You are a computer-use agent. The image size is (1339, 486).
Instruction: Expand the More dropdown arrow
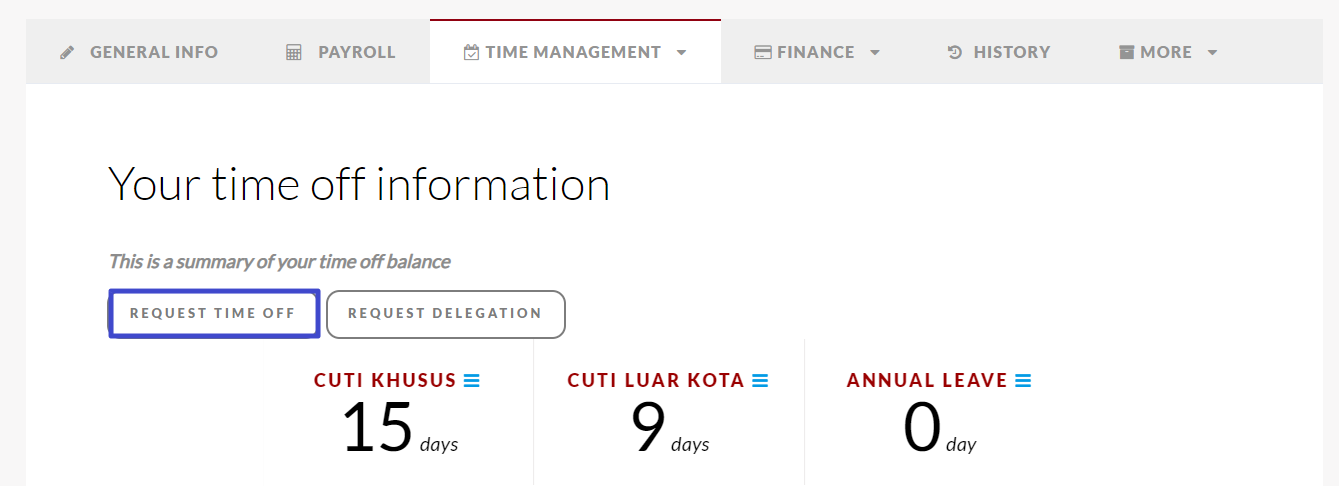[x=1212, y=52]
